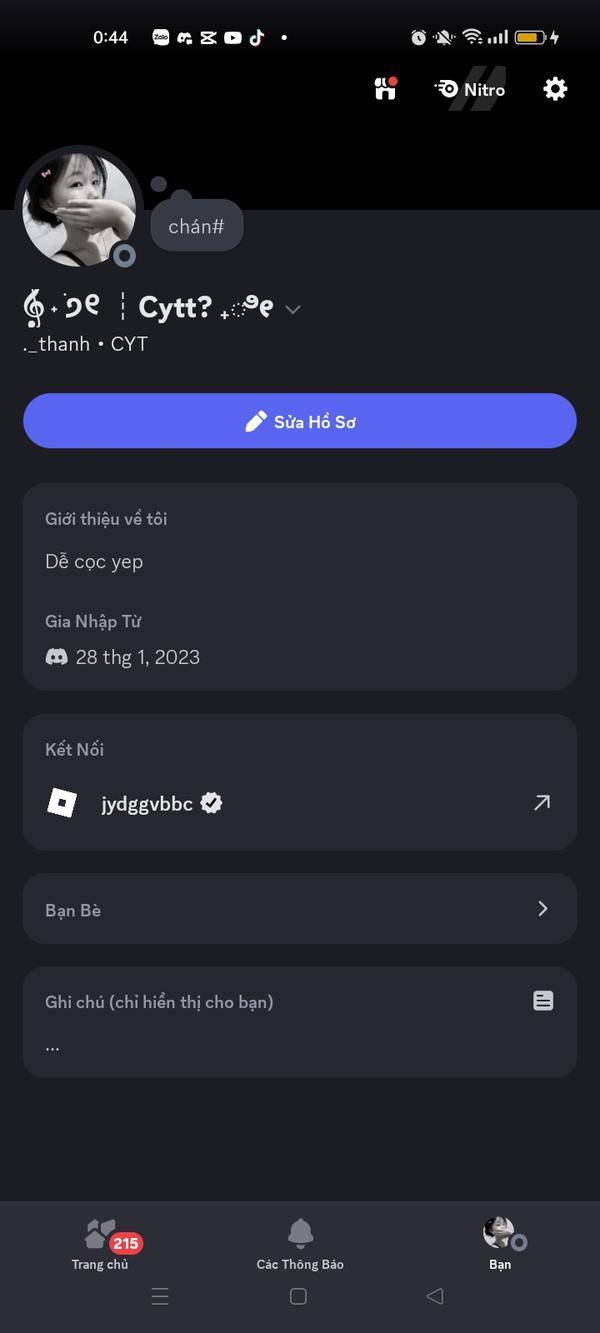Open settings gear icon

(x=555, y=89)
